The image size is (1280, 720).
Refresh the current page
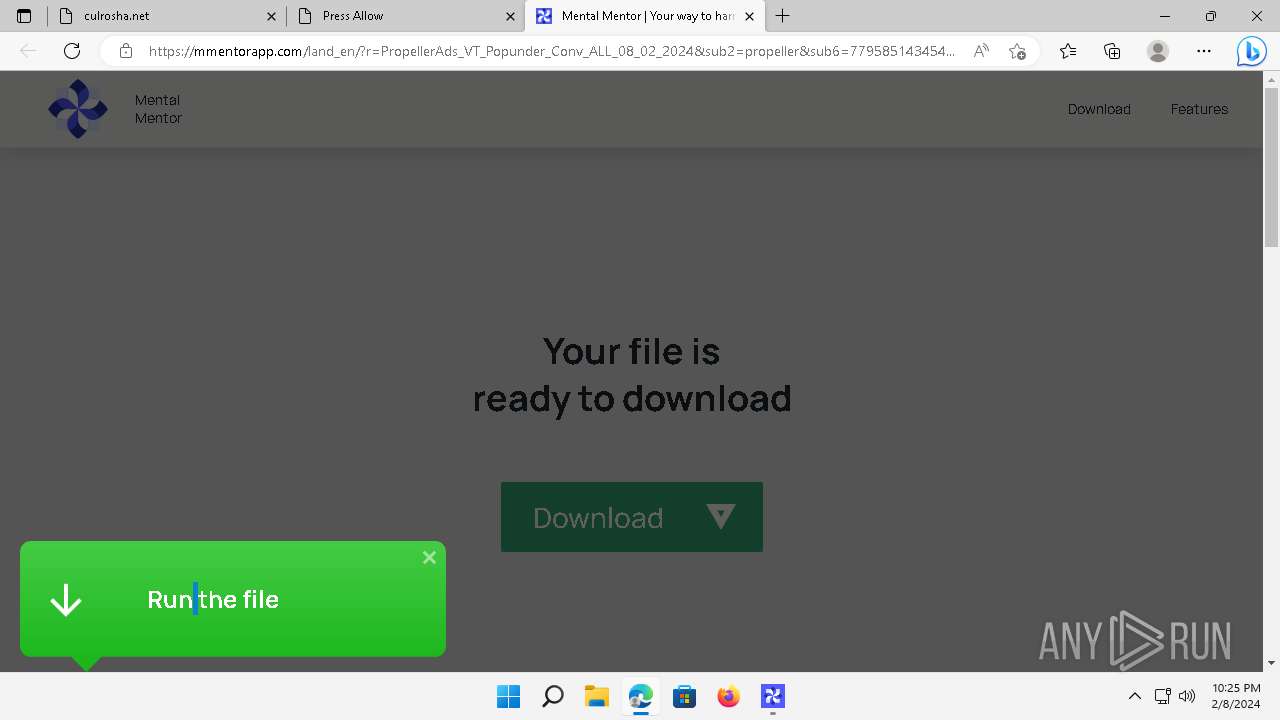[x=72, y=51]
